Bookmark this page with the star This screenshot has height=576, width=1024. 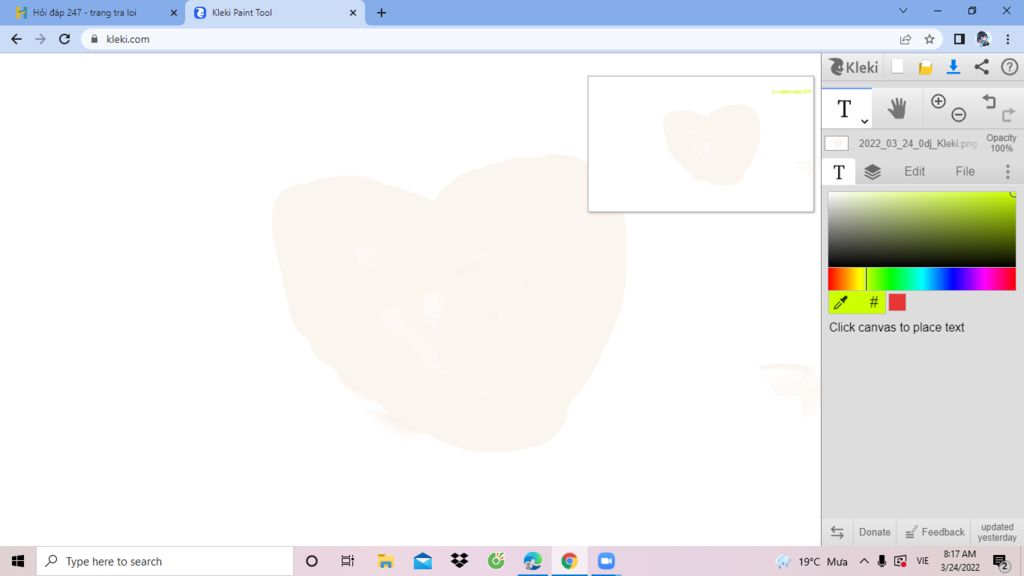(929, 39)
